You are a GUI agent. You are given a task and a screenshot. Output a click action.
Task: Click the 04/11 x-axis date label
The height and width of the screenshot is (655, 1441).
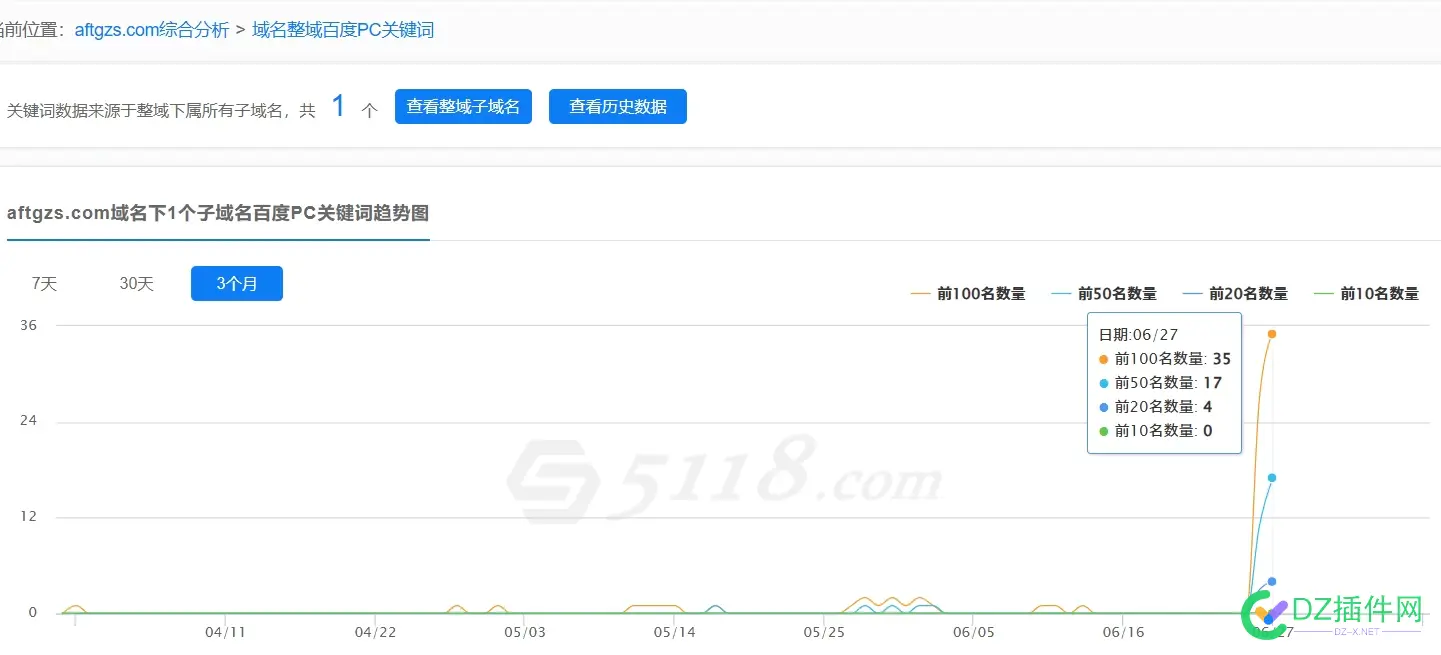point(225,633)
